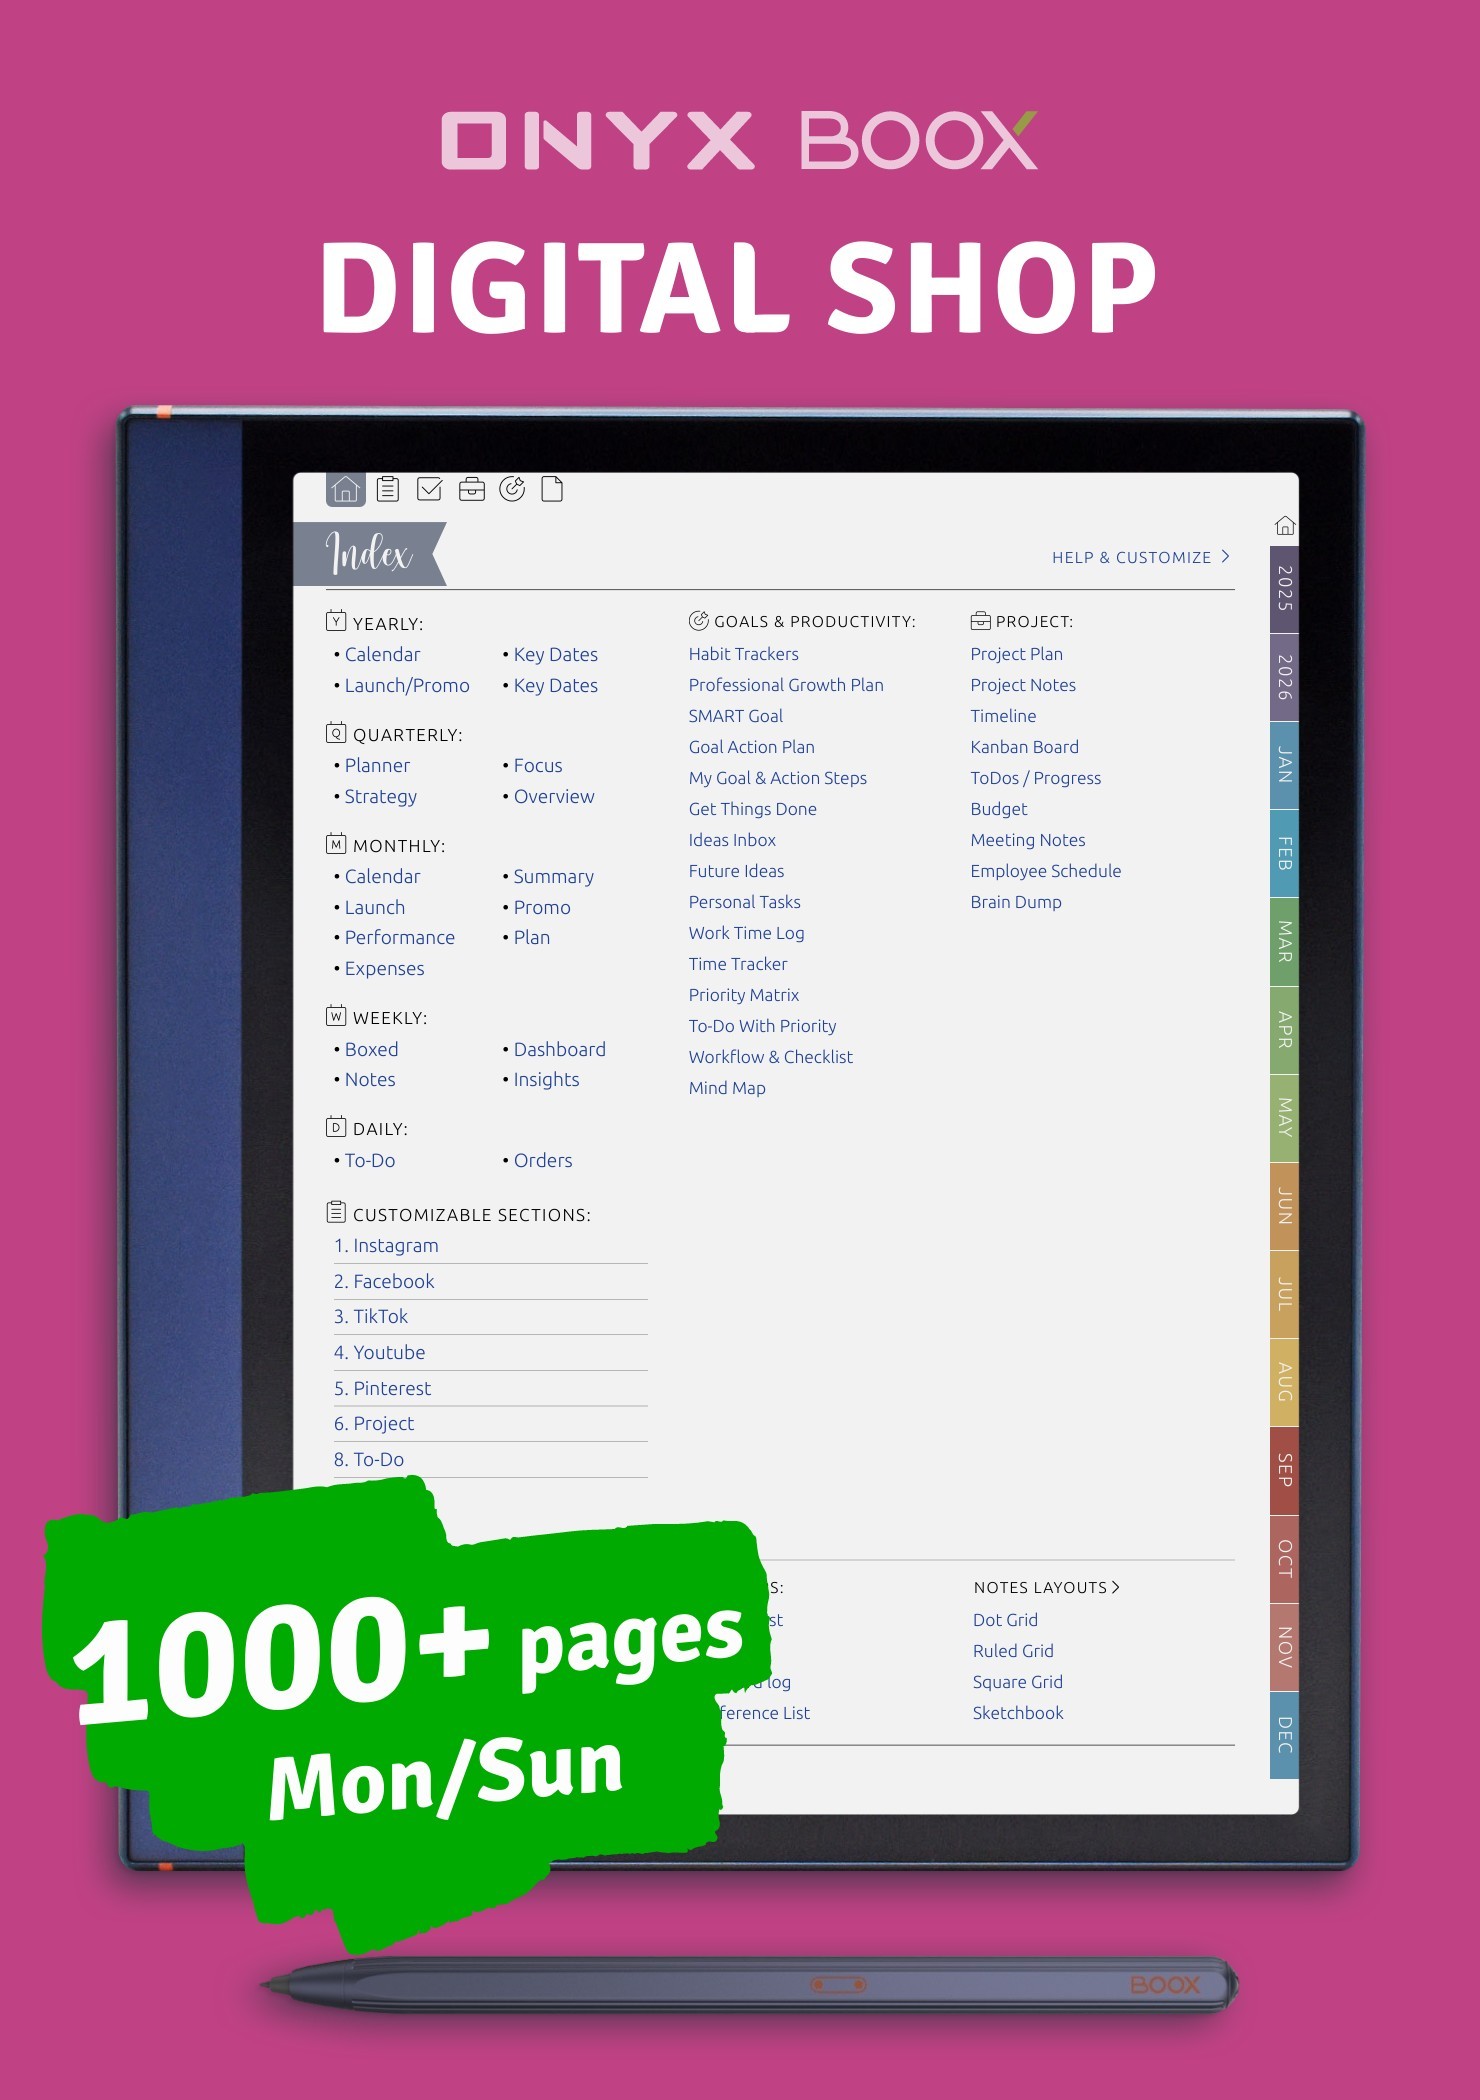Viewport: 1480px width, 2100px height.
Task: Open the blank page icon in the top toolbar
Action: [552, 489]
